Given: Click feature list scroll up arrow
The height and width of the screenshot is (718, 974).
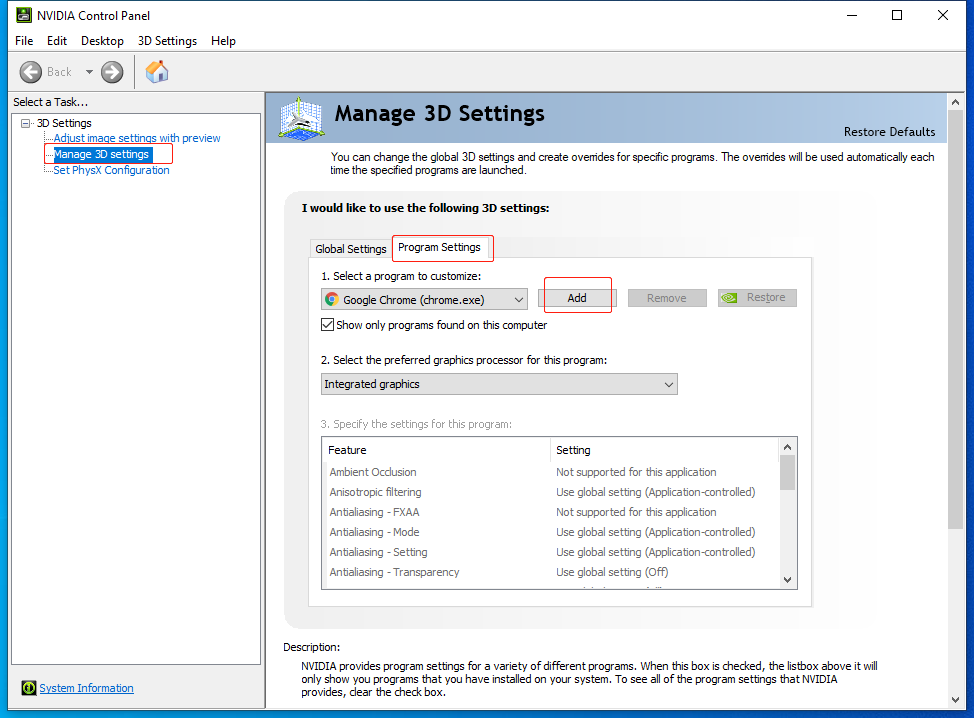Looking at the screenshot, I should coord(787,447).
